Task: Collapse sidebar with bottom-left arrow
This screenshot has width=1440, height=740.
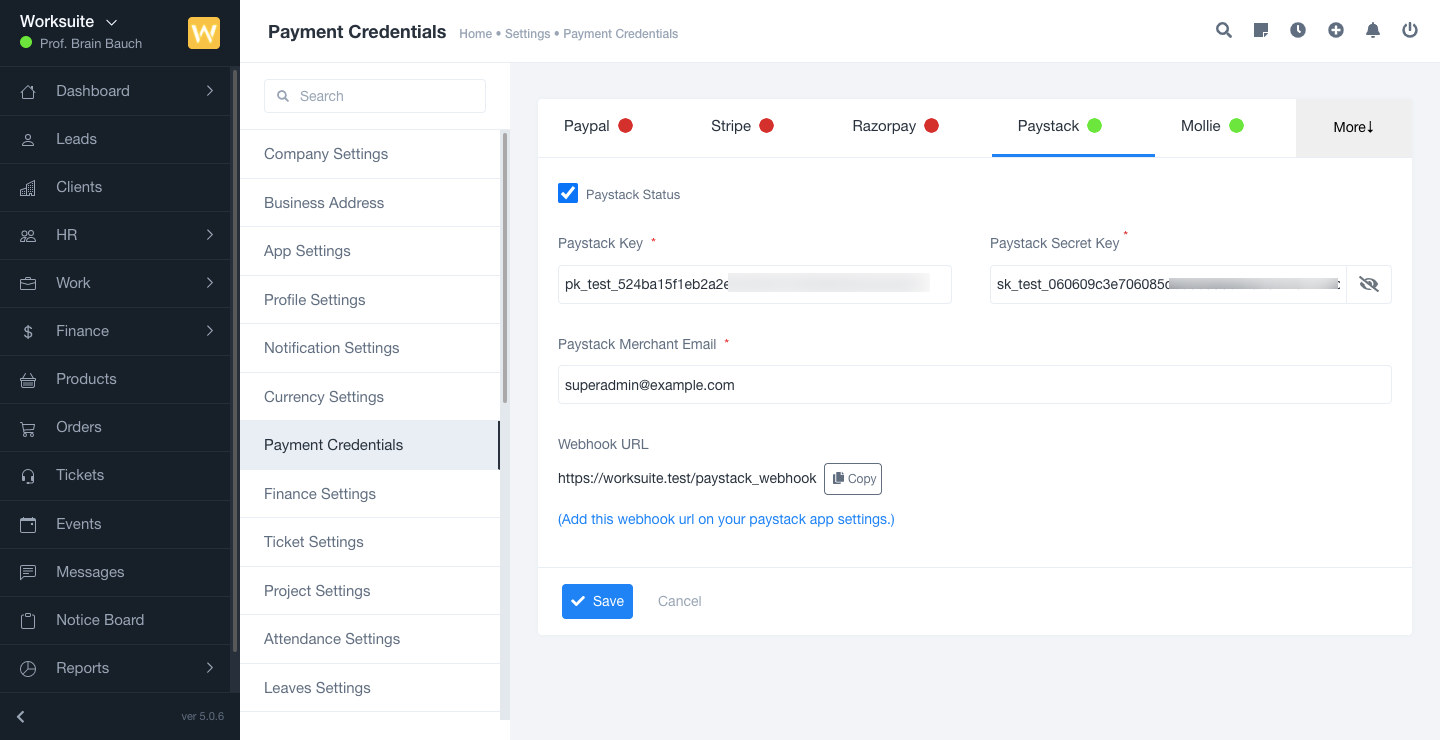Action: click(21, 716)
